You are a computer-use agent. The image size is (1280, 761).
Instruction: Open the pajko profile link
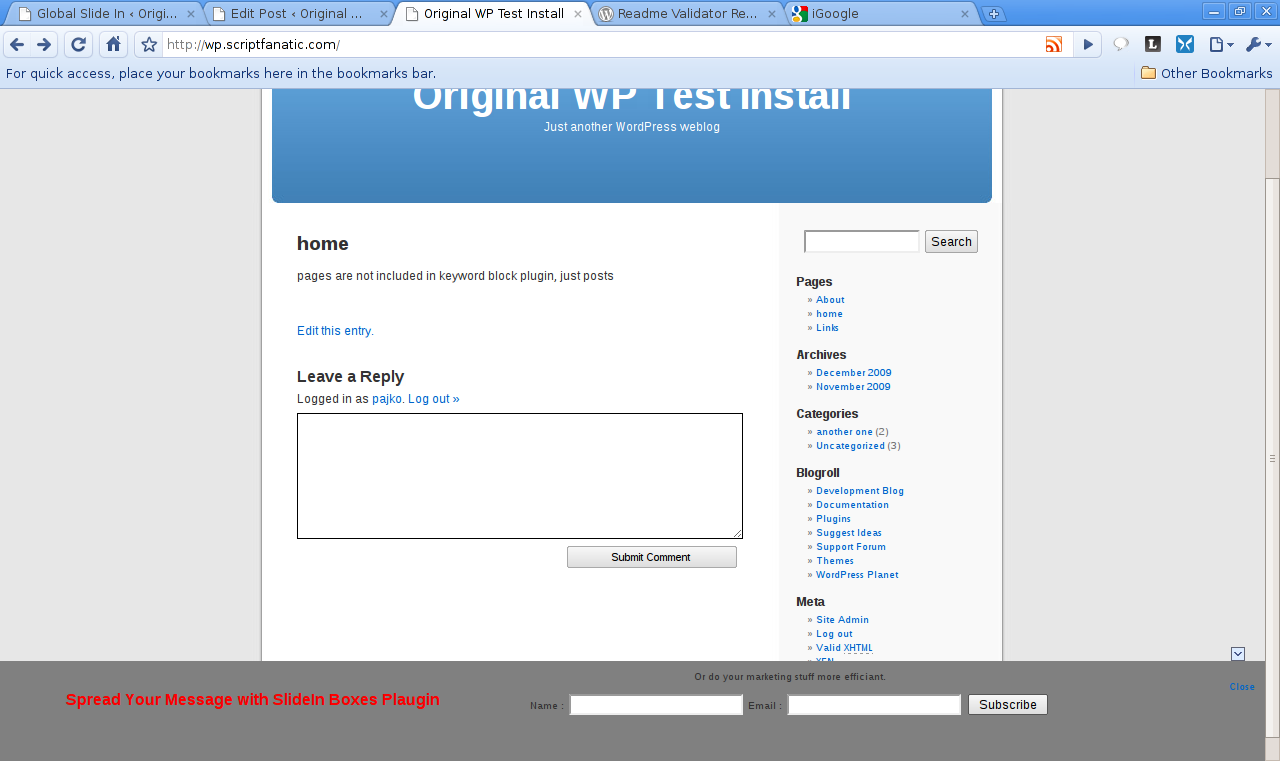(388, 399)
